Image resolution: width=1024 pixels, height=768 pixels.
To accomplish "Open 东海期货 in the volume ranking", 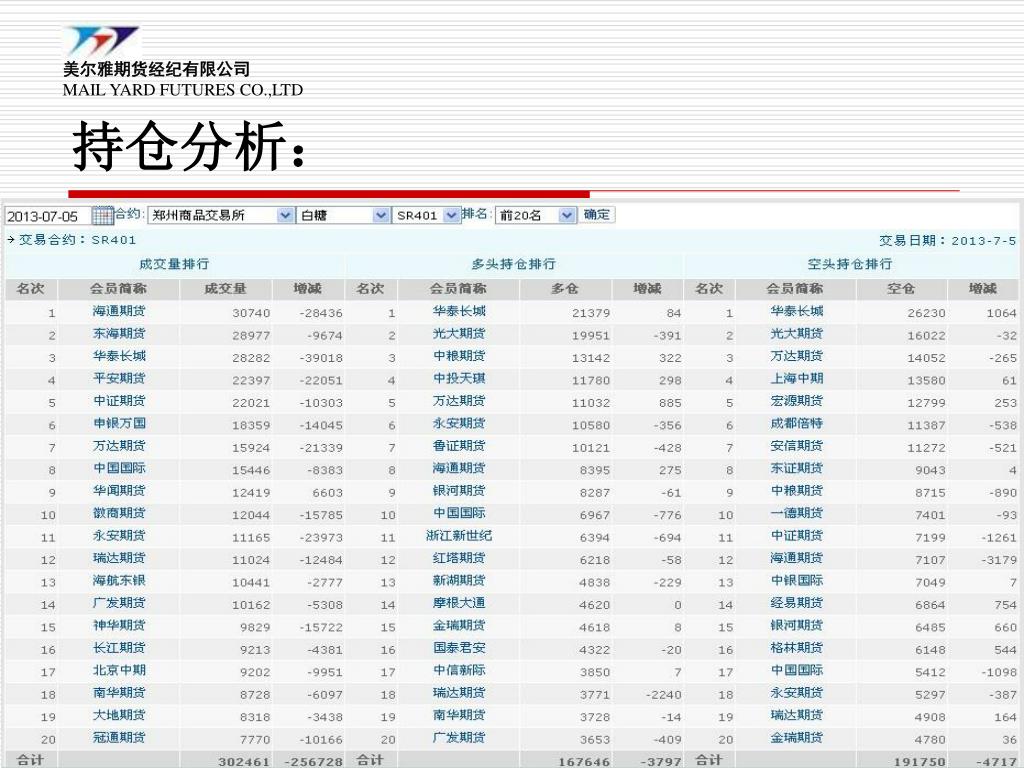I will (119, 334).
